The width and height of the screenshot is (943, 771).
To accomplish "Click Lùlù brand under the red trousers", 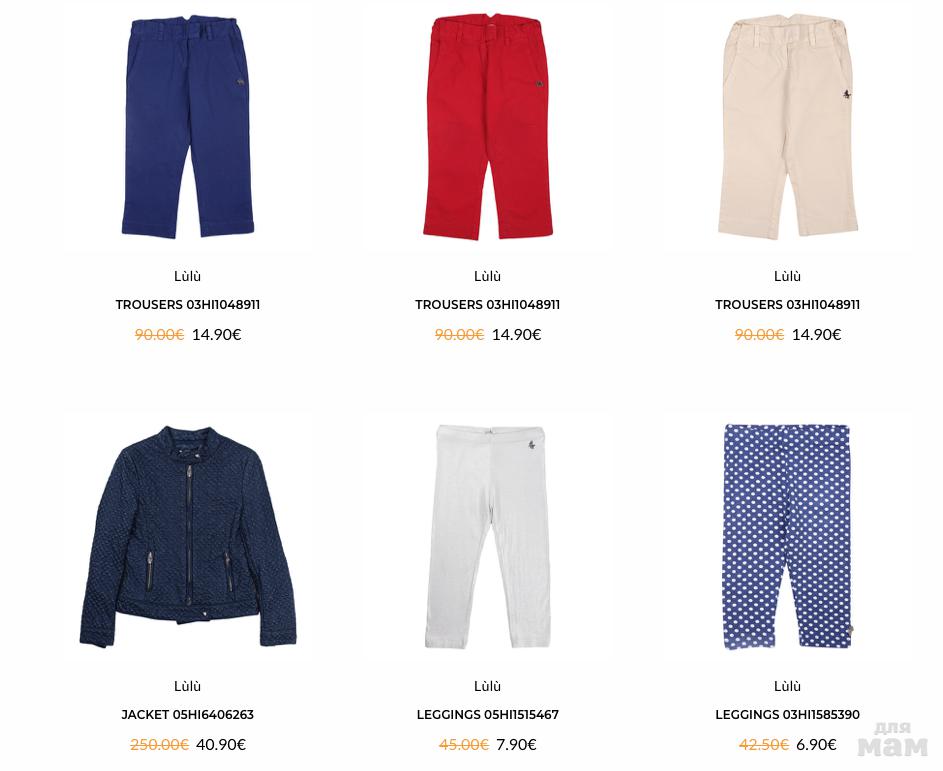I will coord(488,276).
